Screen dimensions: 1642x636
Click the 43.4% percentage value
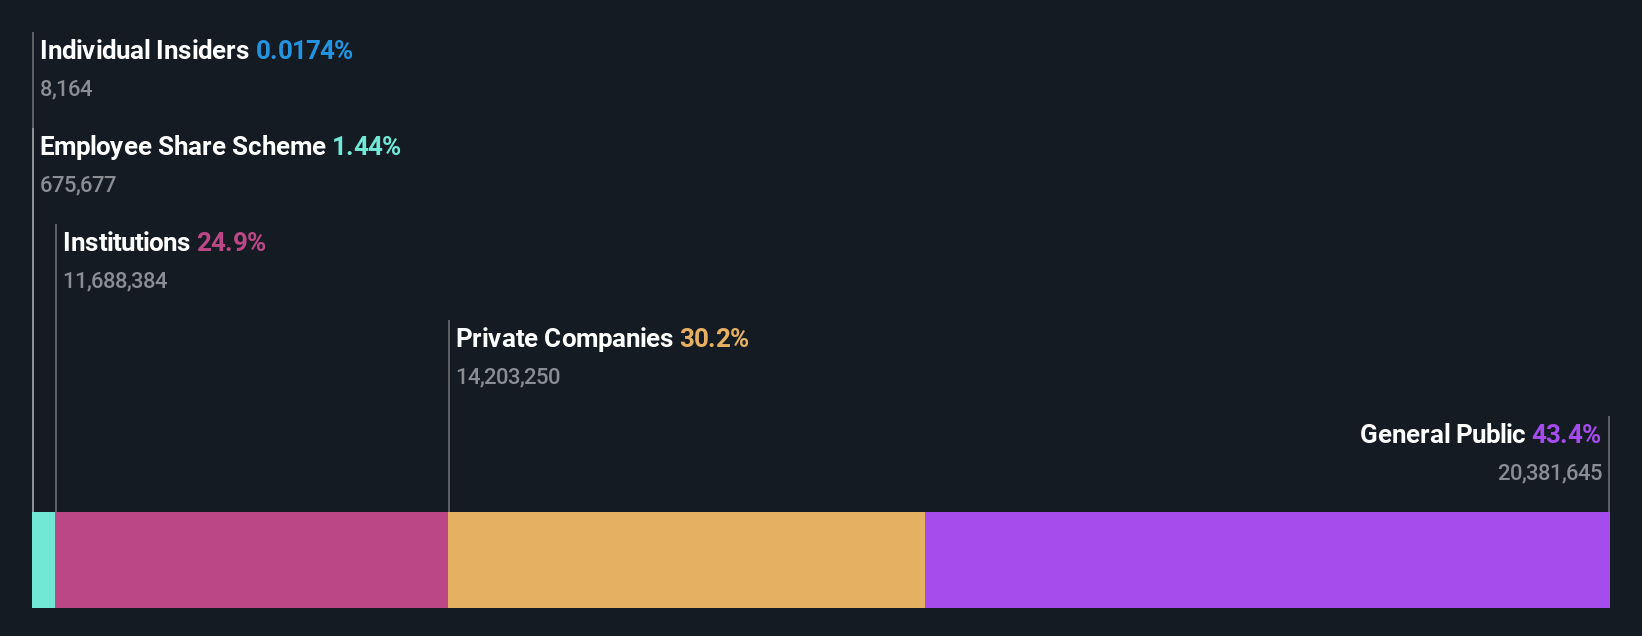pos(1566,434)
